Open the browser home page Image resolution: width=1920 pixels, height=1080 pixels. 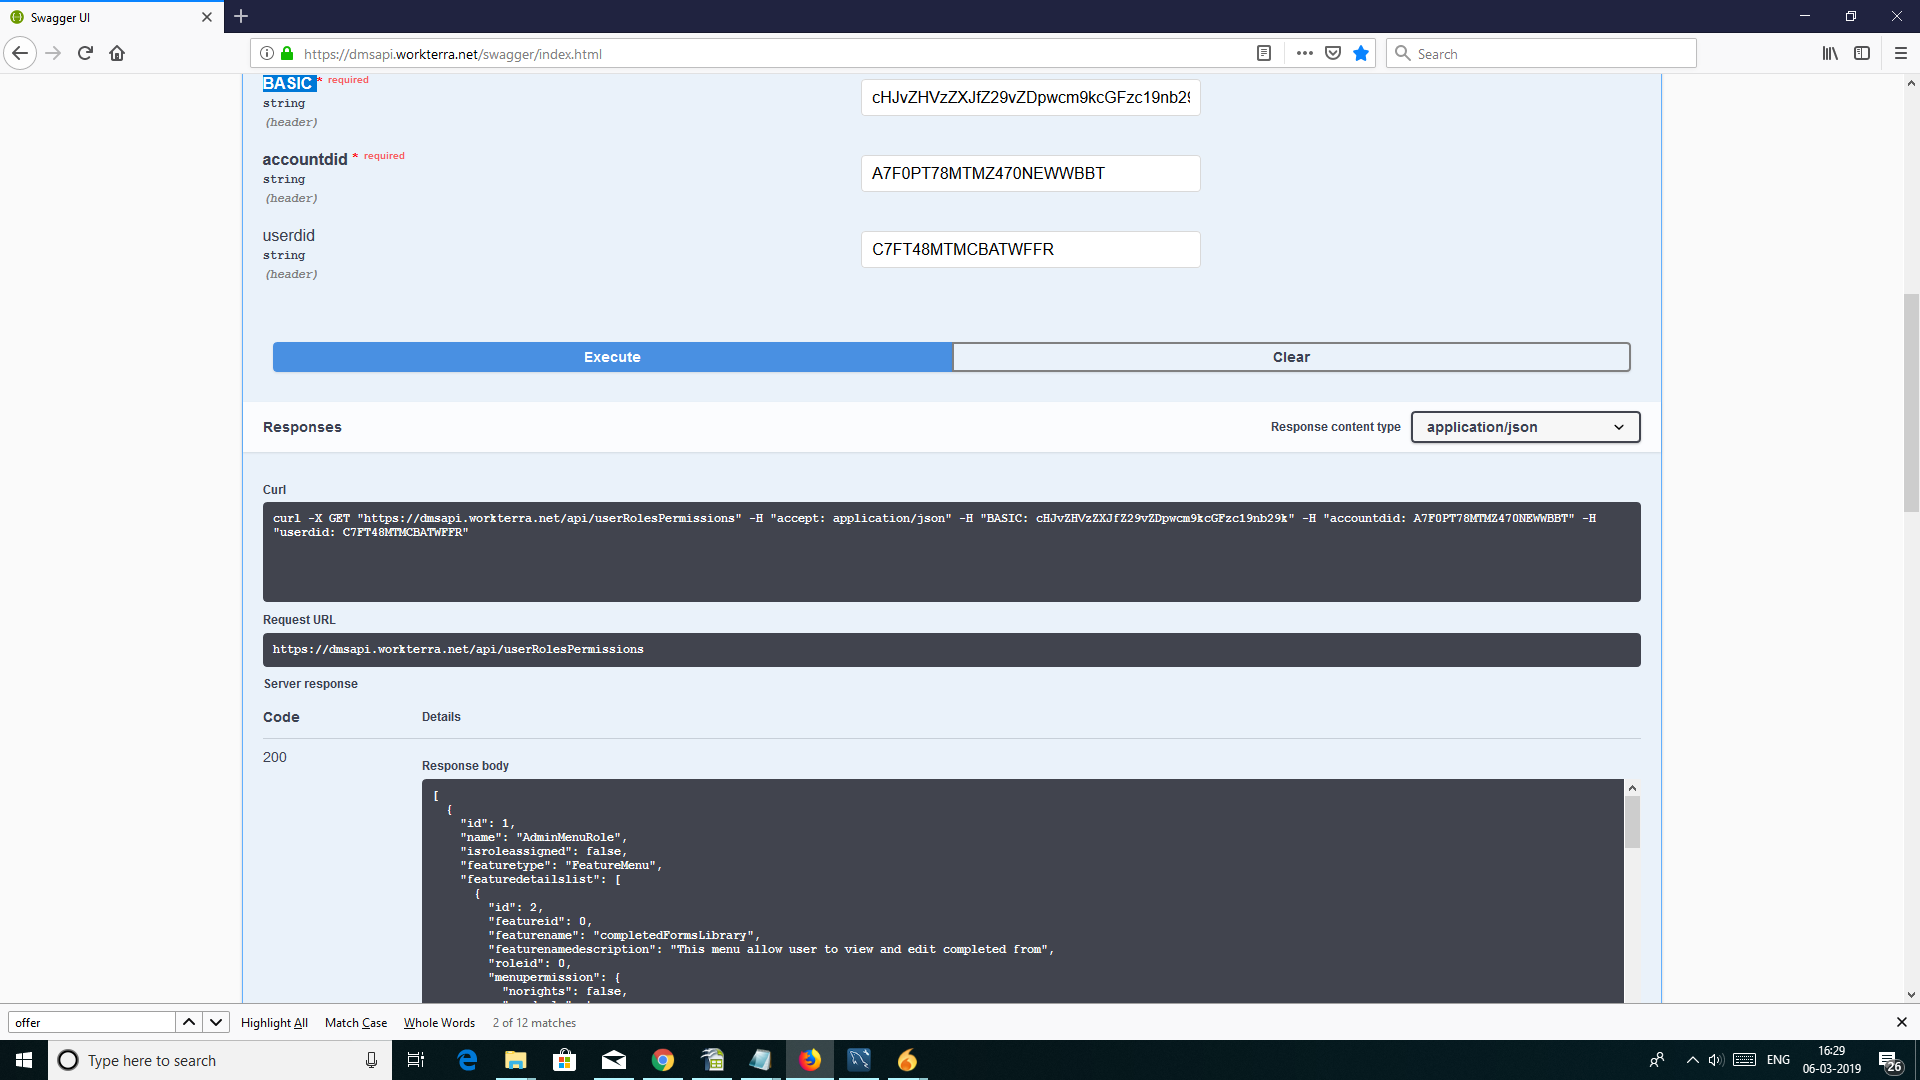tap(117, 53)
